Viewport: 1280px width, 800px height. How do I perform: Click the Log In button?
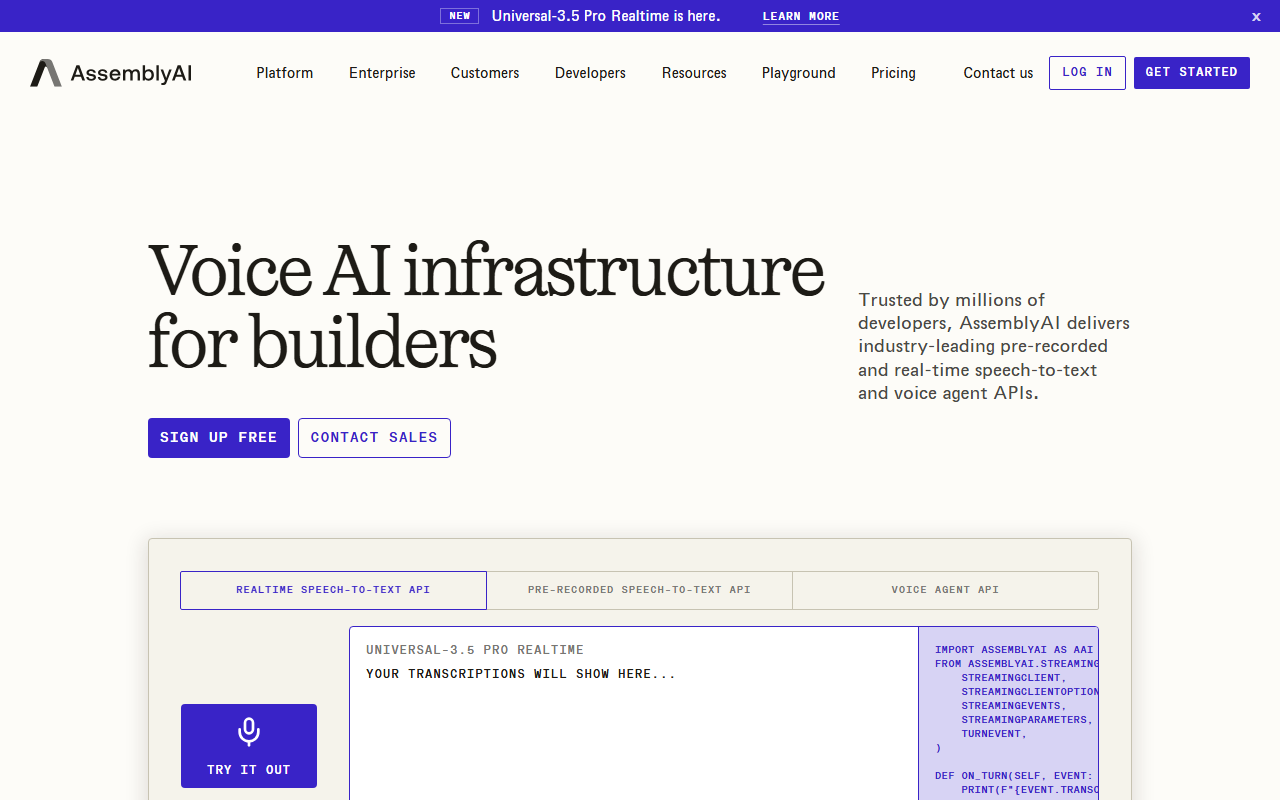[1087, 73]
